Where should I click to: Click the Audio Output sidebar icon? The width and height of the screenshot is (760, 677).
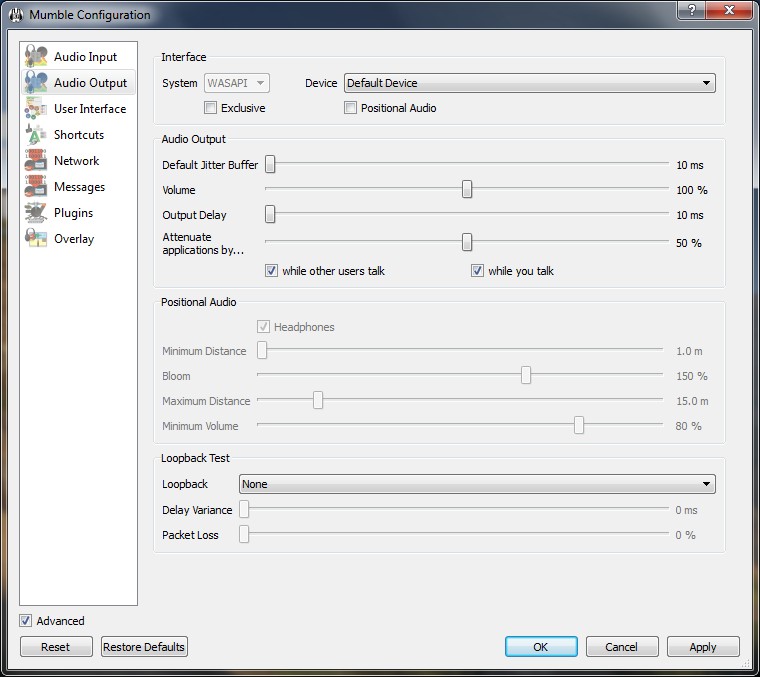pos(36,82)
